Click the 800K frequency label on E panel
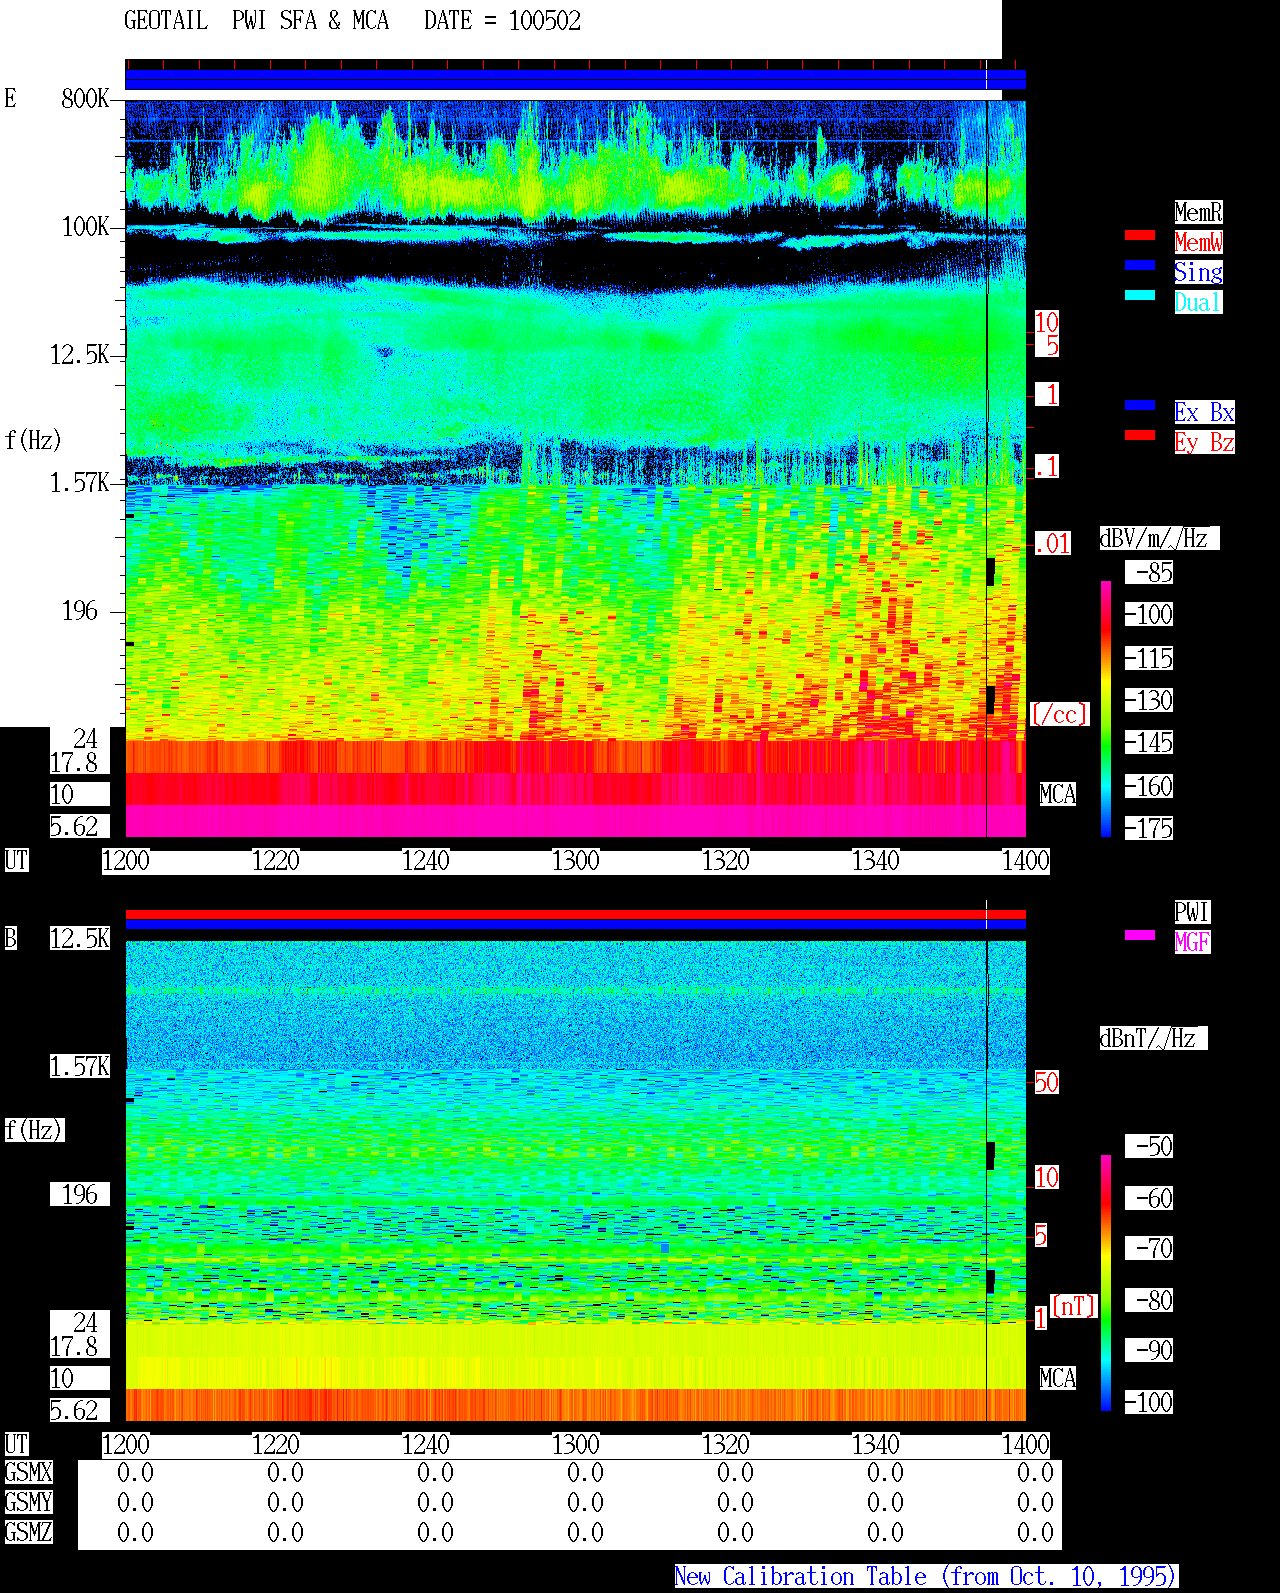Image resolution: width=1280 pixels, height=1593 pixels. [85, 99]
